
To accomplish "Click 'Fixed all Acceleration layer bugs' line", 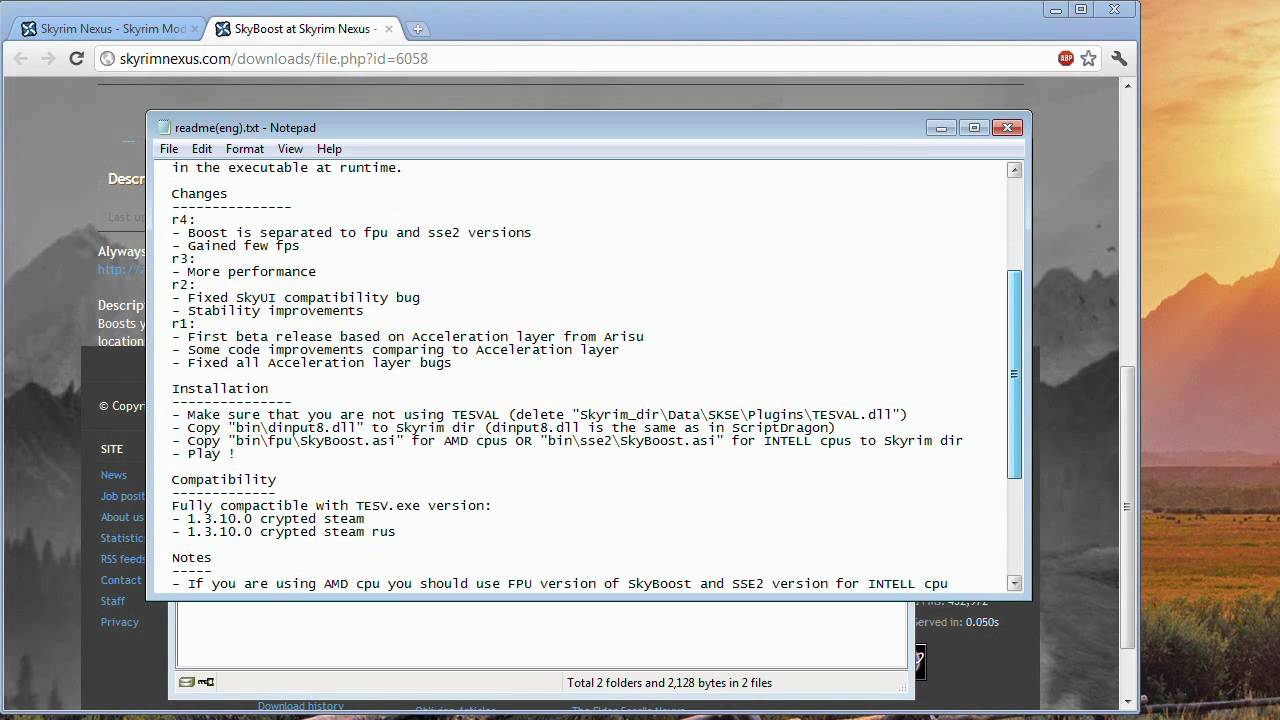I will click(x=311, y=363).
